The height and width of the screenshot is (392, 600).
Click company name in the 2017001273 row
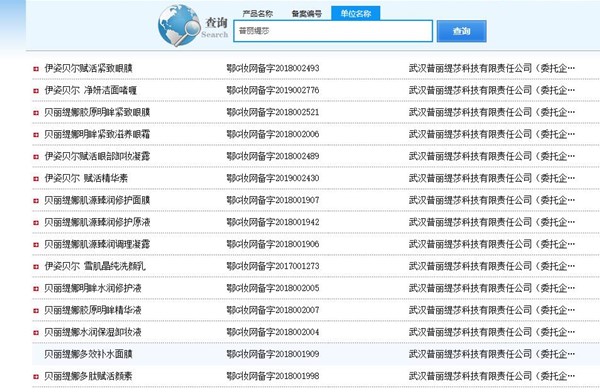(492, 266)
